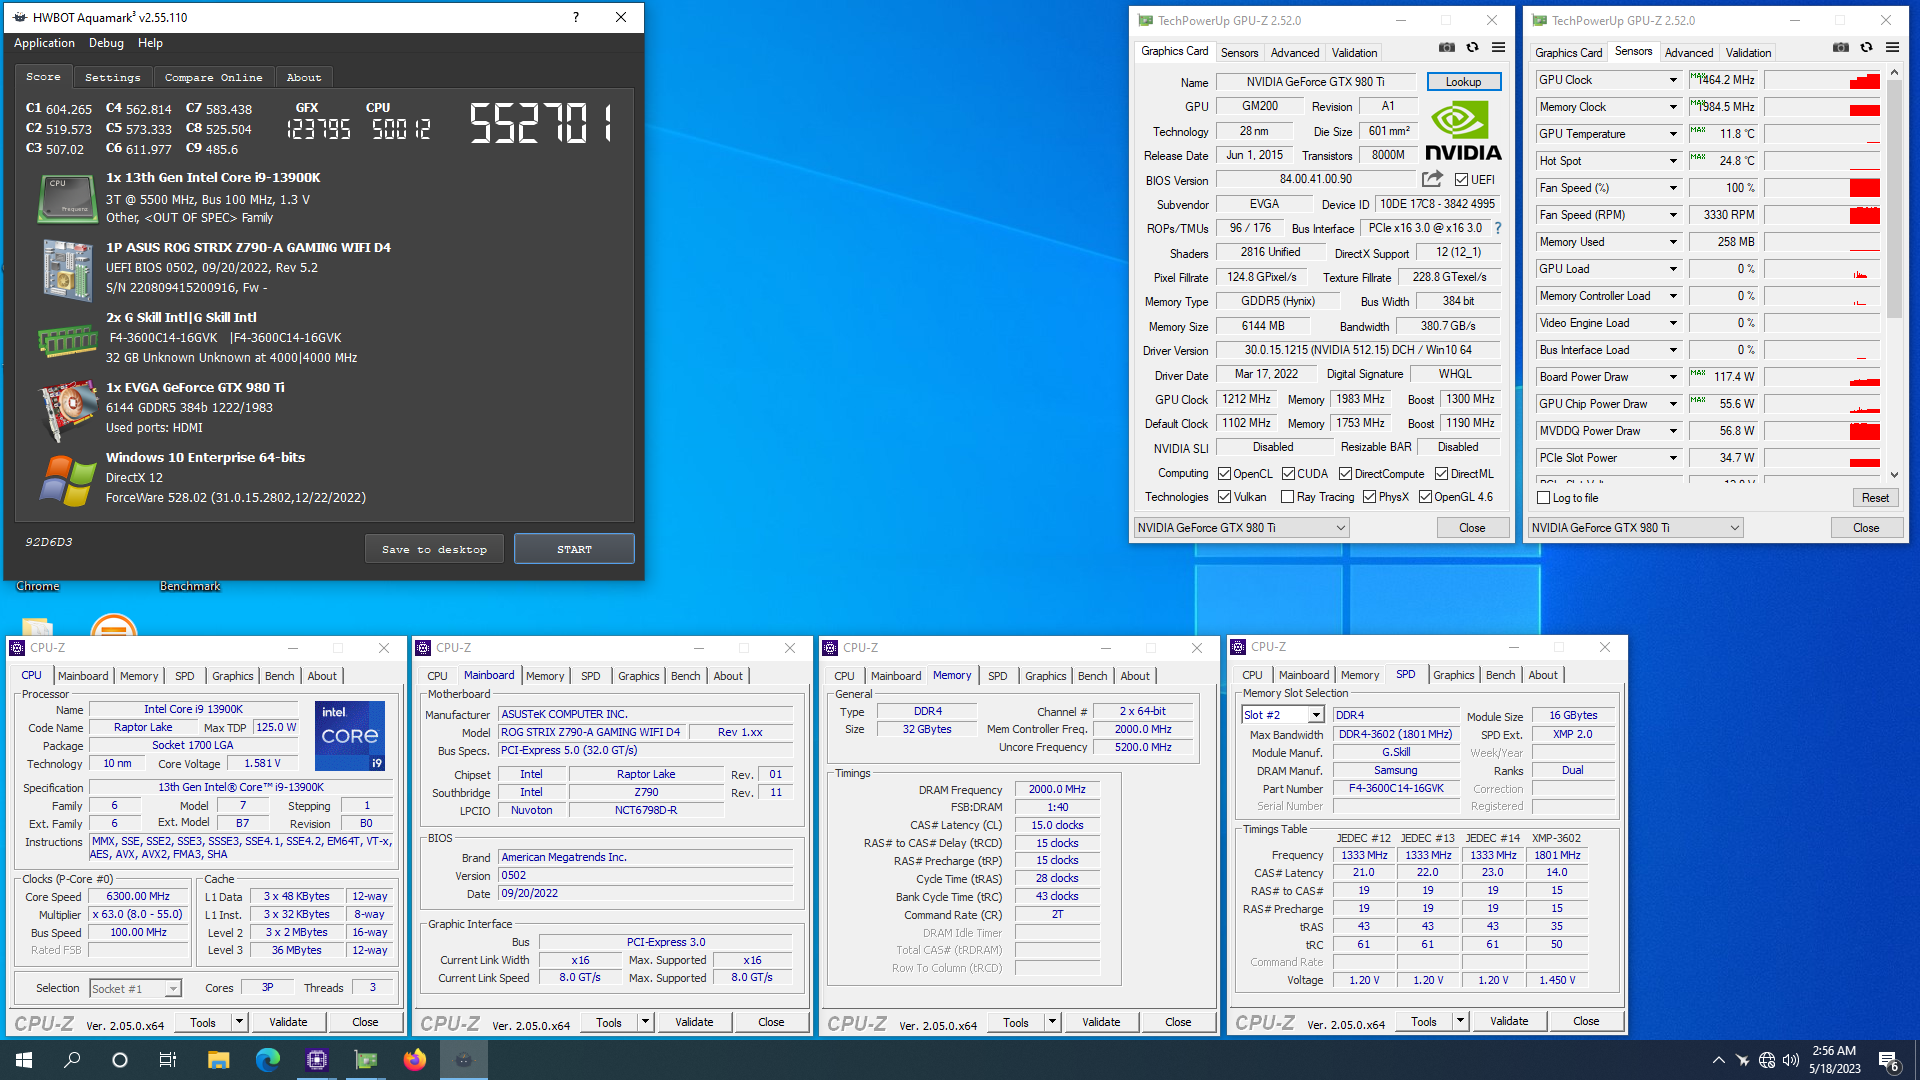Click the screenshot camera icon in left GPU-Z window
This screenshot has width=1920, height=1080.
point(1447,47)
